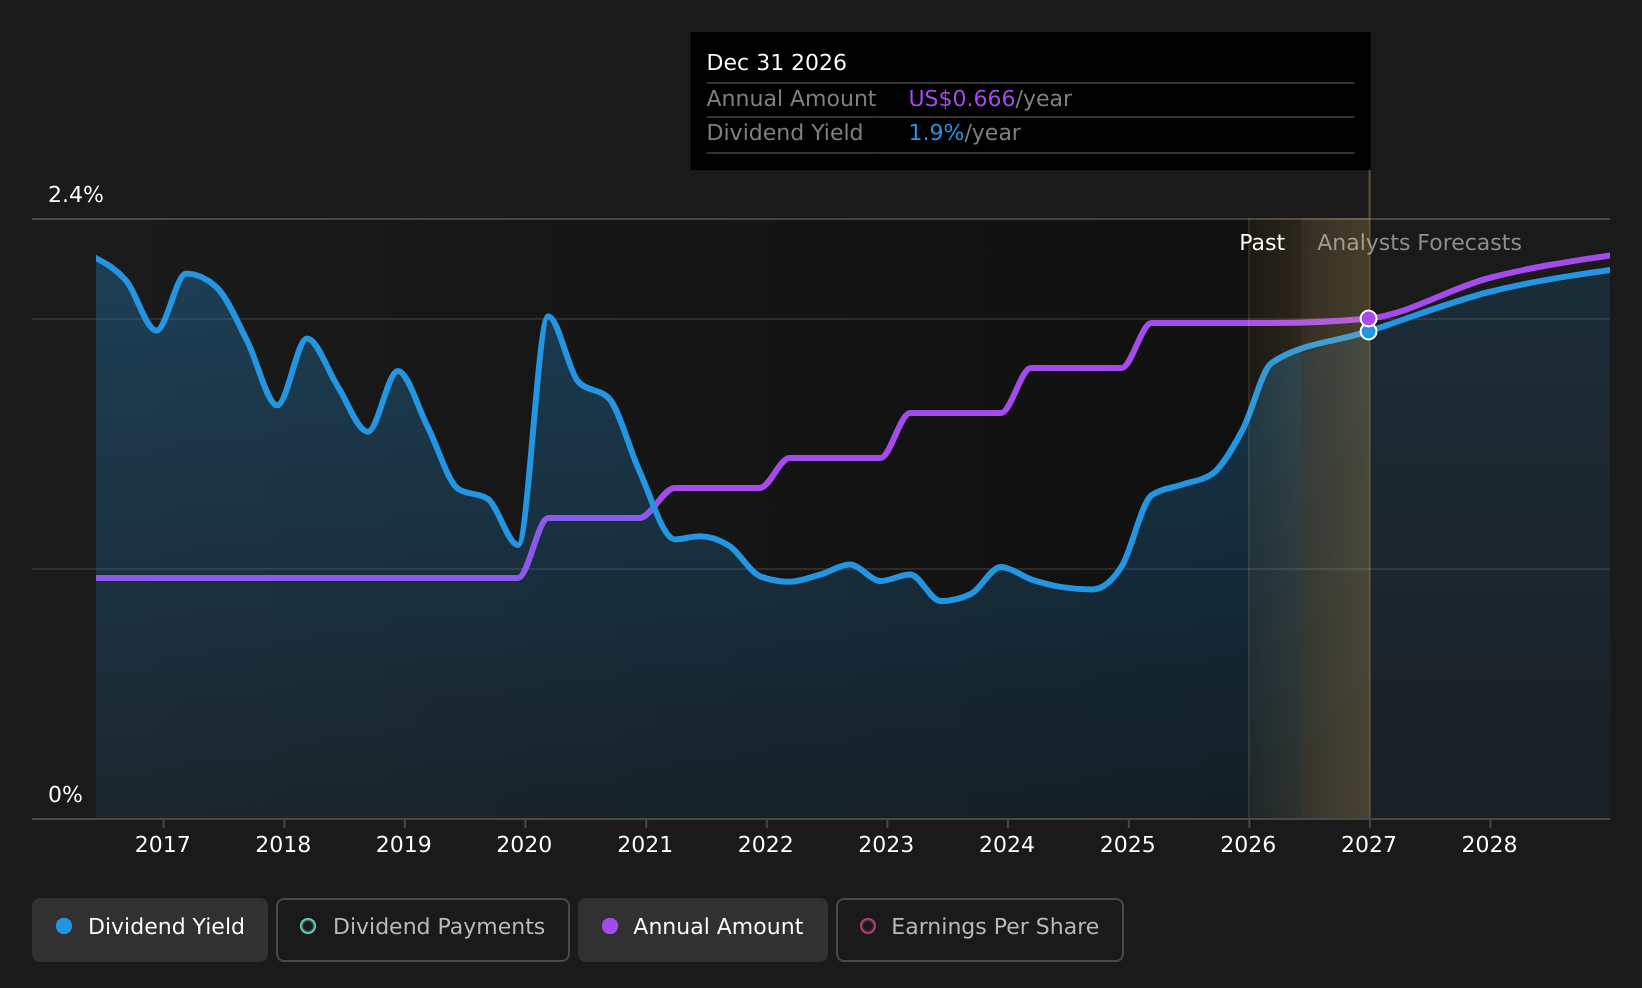Click the Analysts Forecasts region label
This screenshot has height=988, width=1642.
tap(1419, 243)
